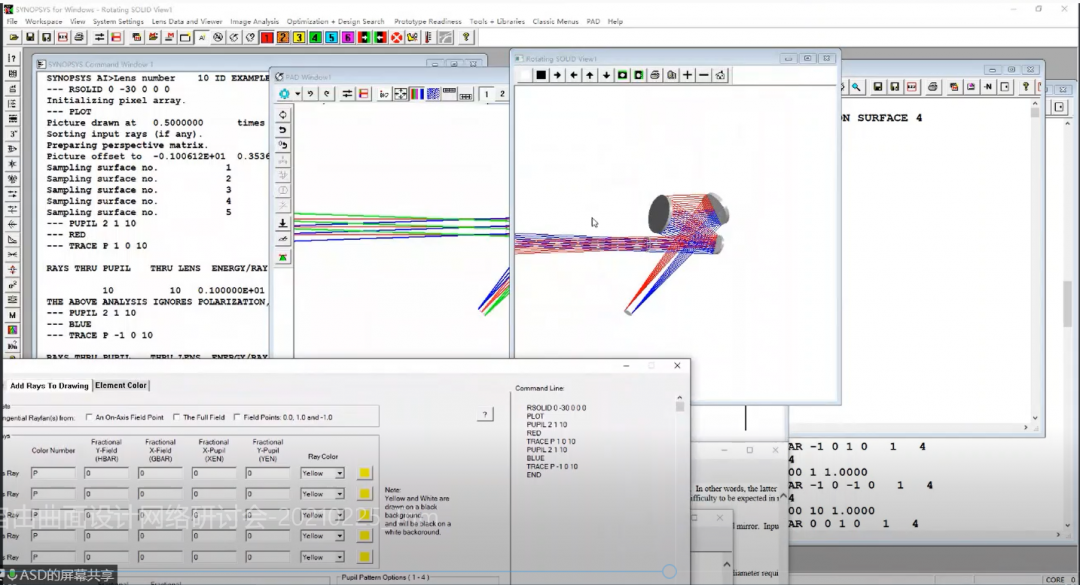Viewport: 1080px width, 585px height.
Task: Select configuration button number 6 in magenta
Action: (x=348, y=37)
